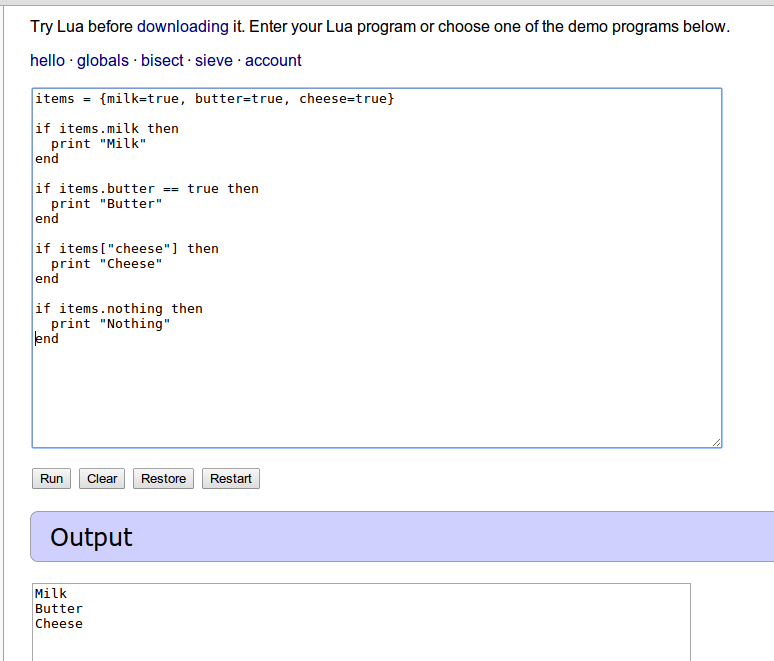The image size is (774, 661).
Task: Click inside the output text box
Action: [x=361, y=622]
